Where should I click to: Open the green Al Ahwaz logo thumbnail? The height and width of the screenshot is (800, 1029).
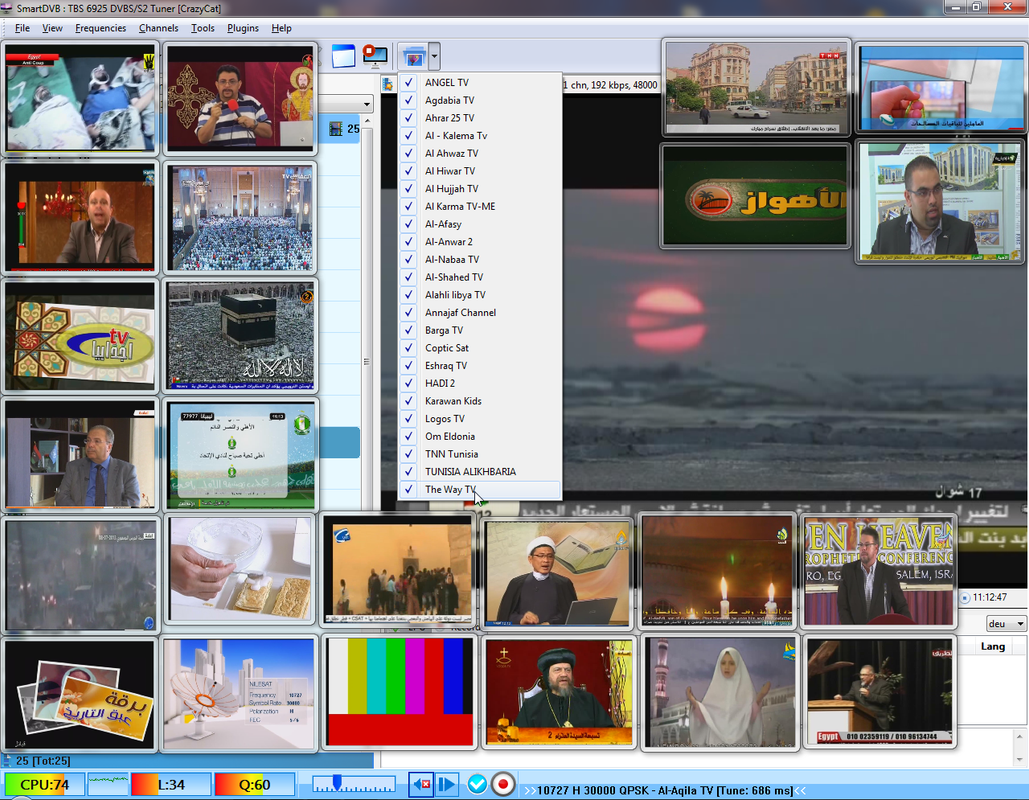755,196
